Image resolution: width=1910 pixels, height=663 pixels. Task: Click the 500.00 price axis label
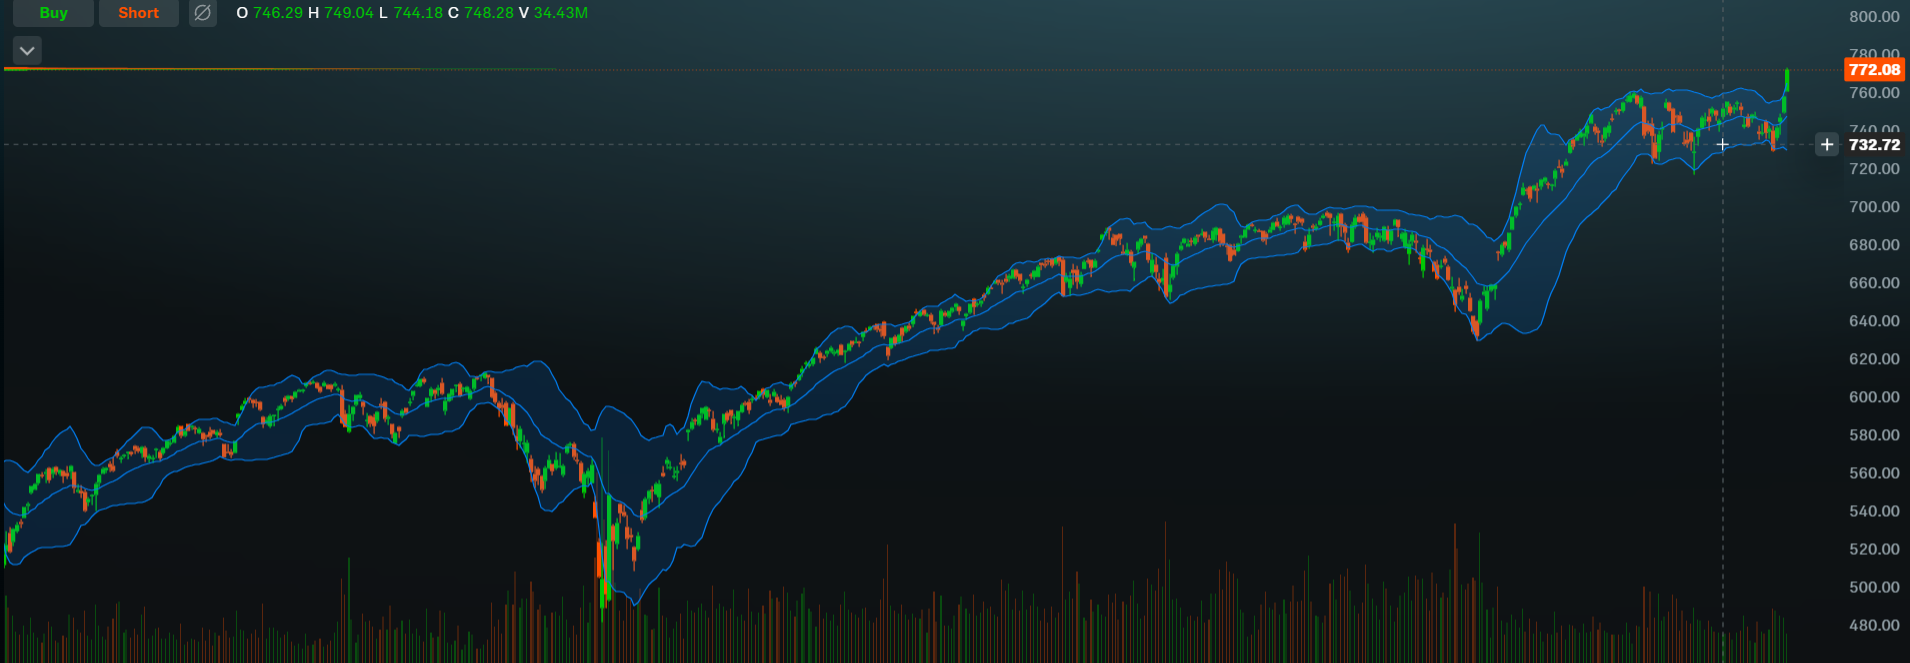click(1874, 587)
